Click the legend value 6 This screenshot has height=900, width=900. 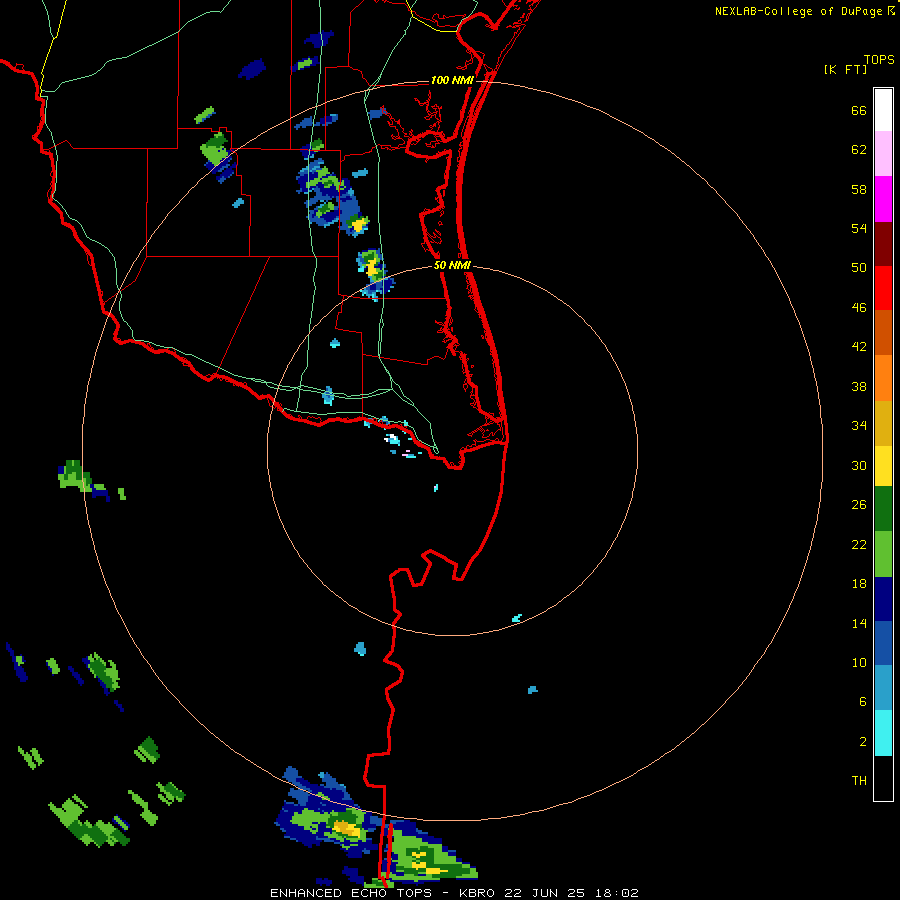[x=863, y=701]
